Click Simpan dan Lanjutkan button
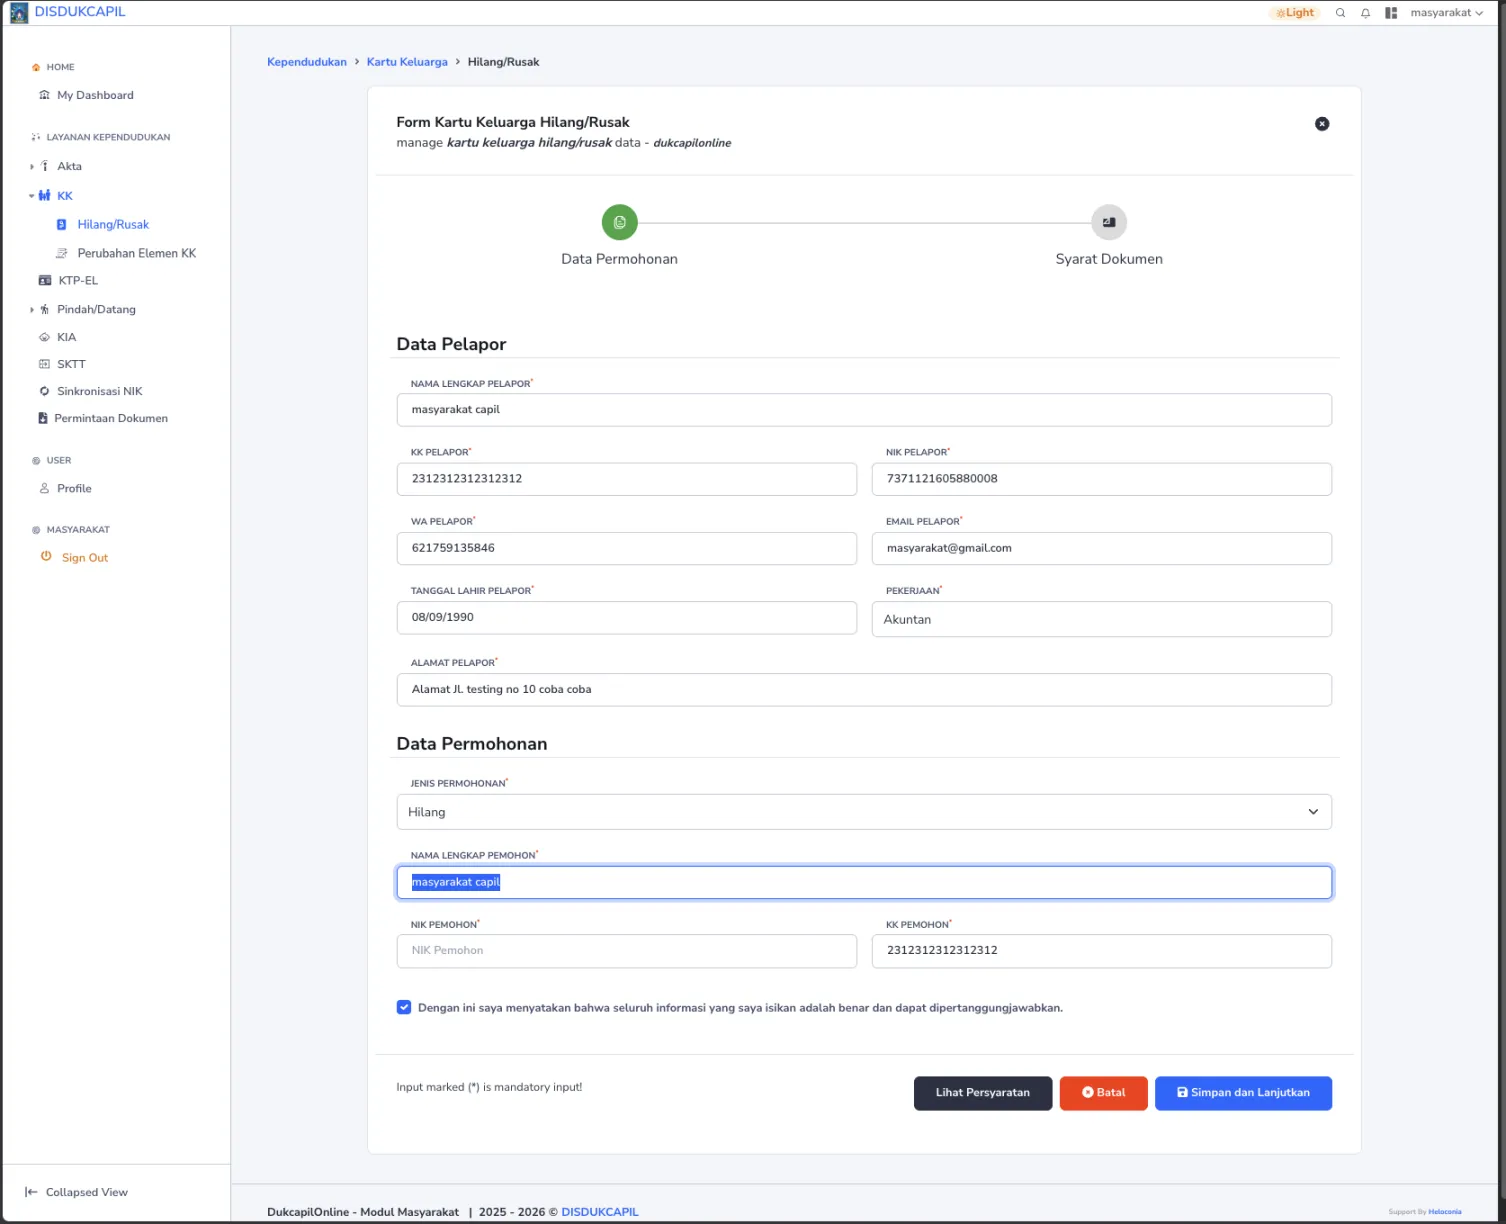The image size is (1506, 1224). (1243, 1092)
